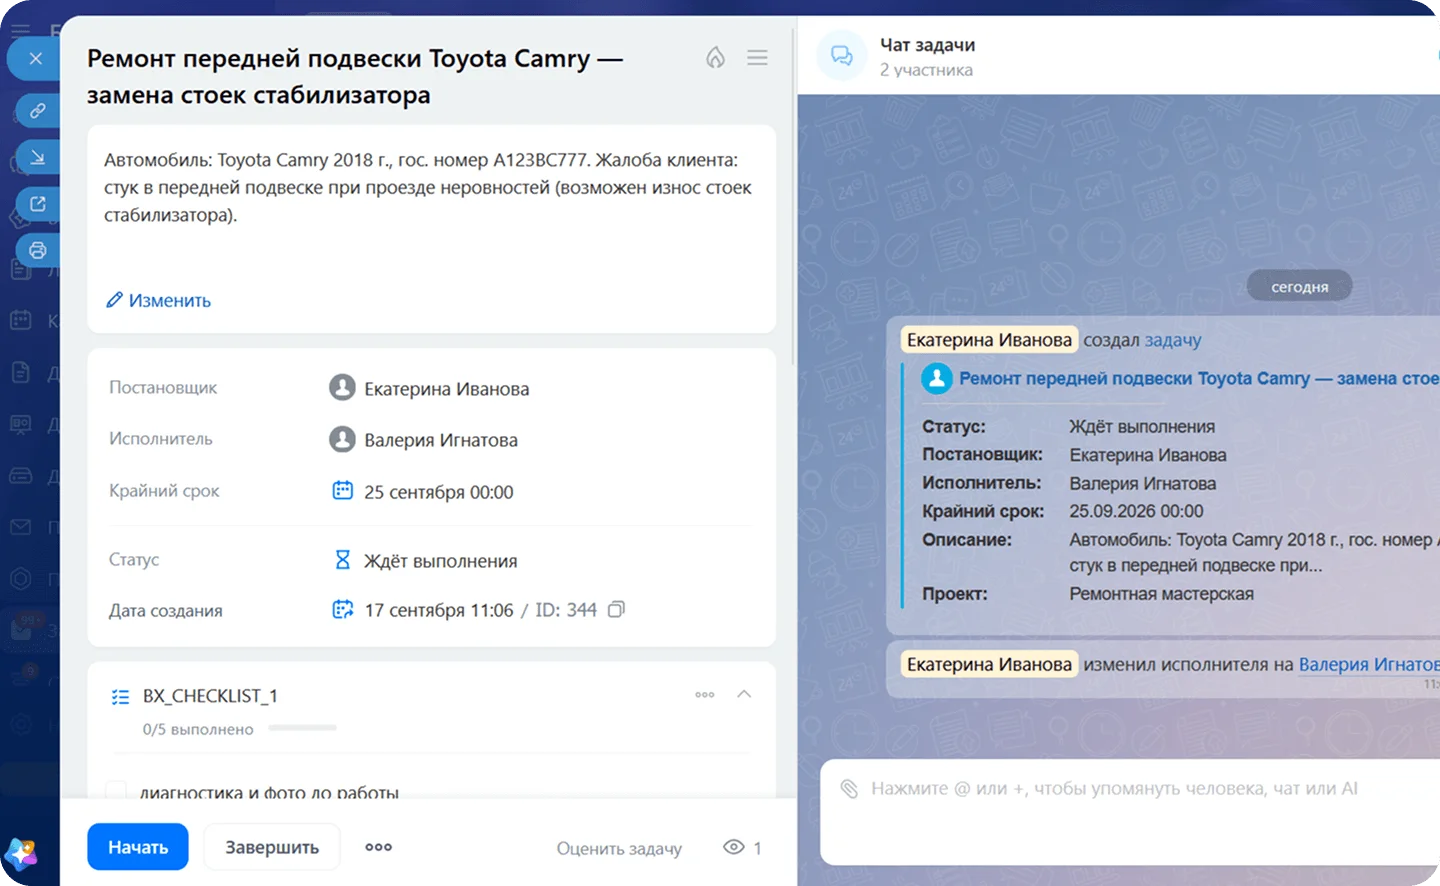Click Екатерина Иванова in the "создал задачу" message
The image size is (1440, 886).
coord(989,340)
